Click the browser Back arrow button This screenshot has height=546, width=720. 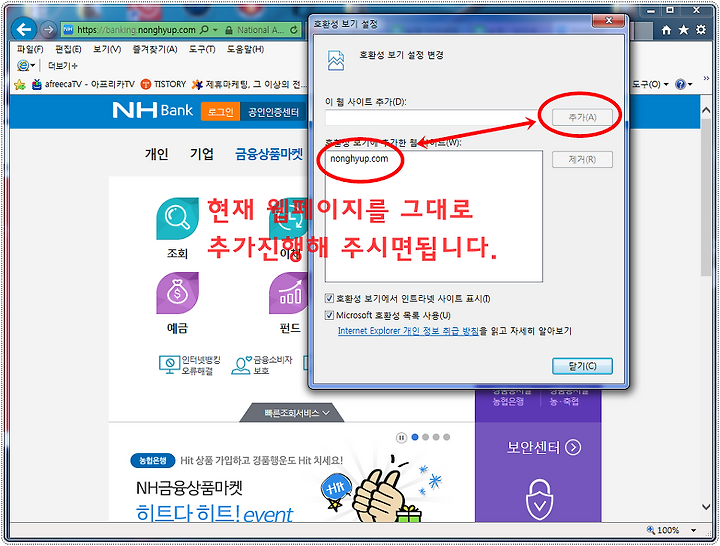point(23,30)
